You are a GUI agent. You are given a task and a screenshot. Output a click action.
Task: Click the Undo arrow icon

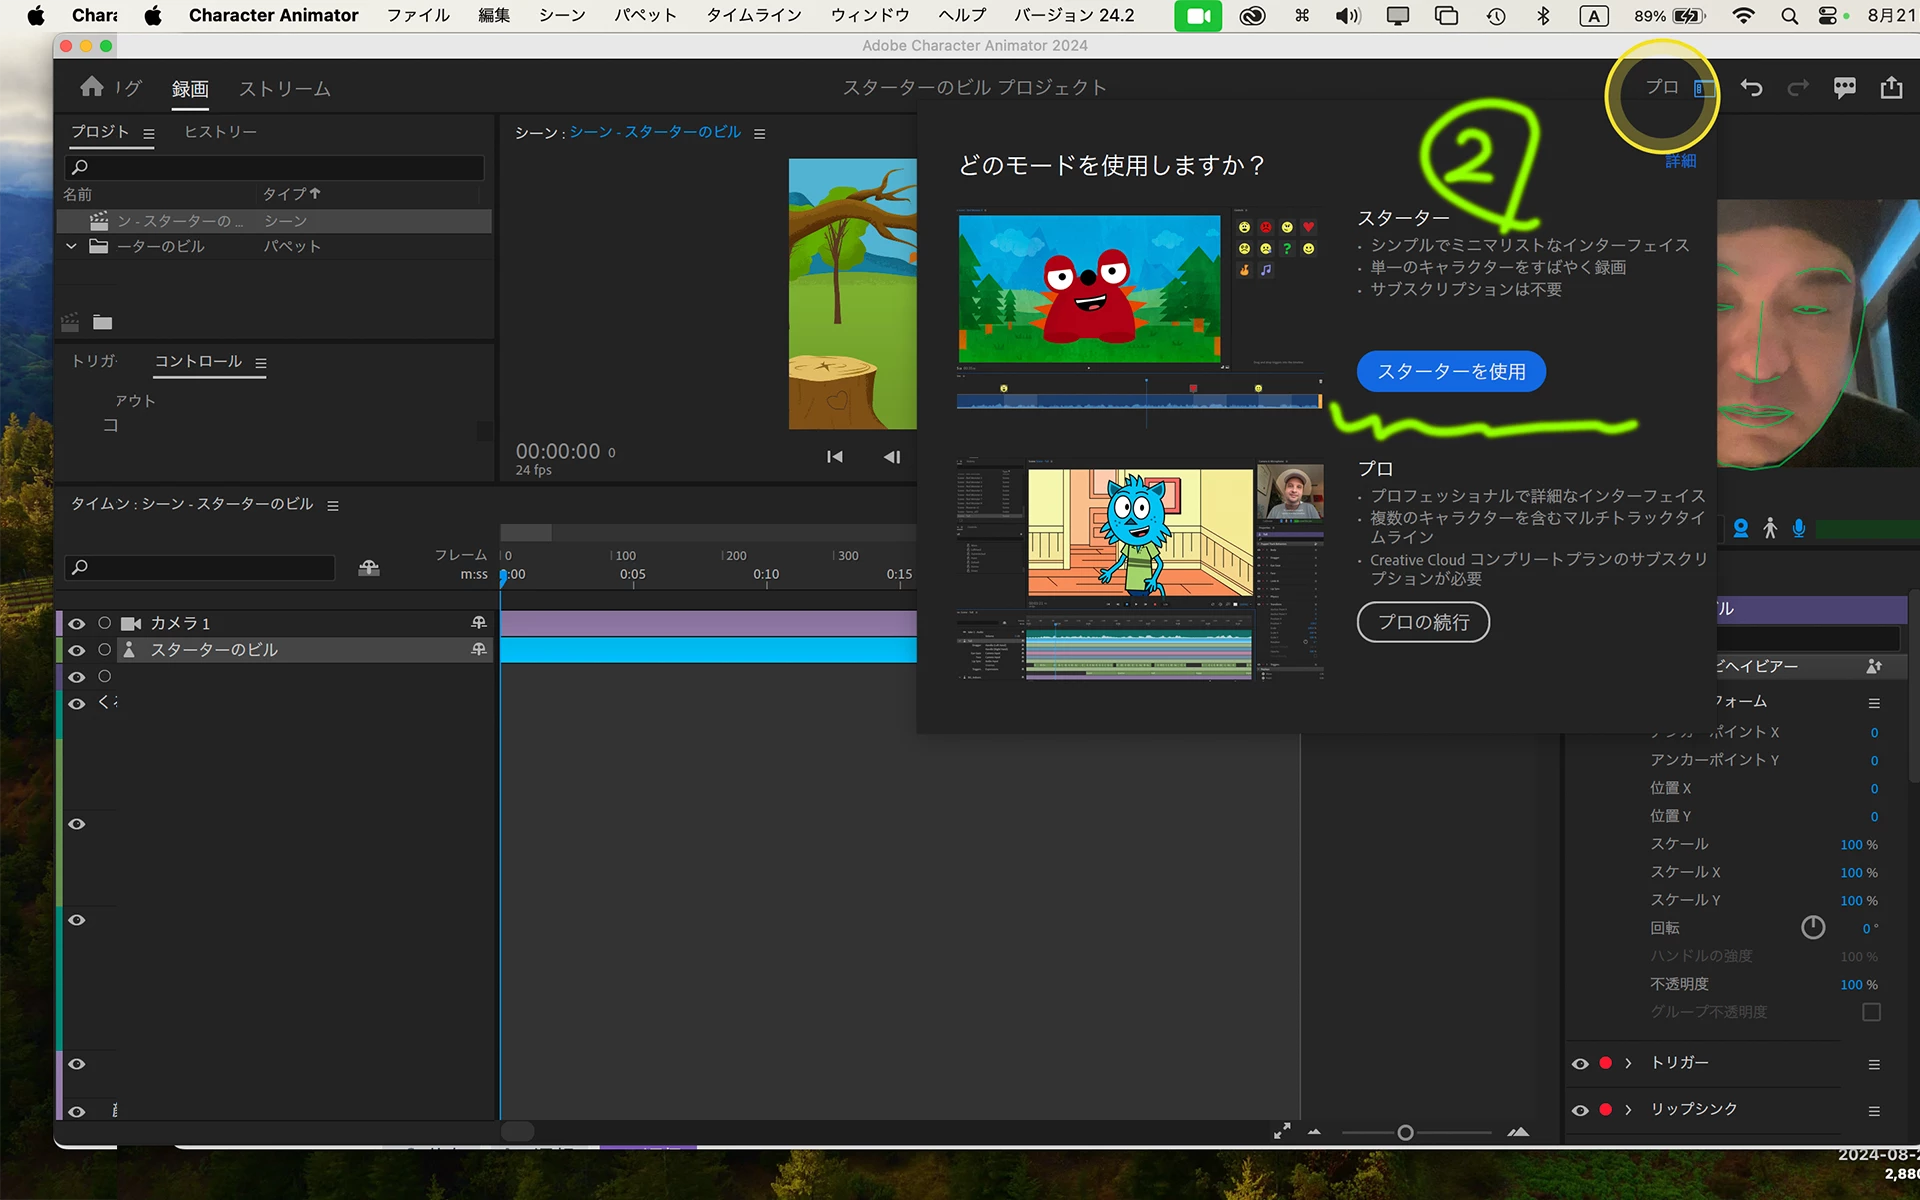(1751, 88)
